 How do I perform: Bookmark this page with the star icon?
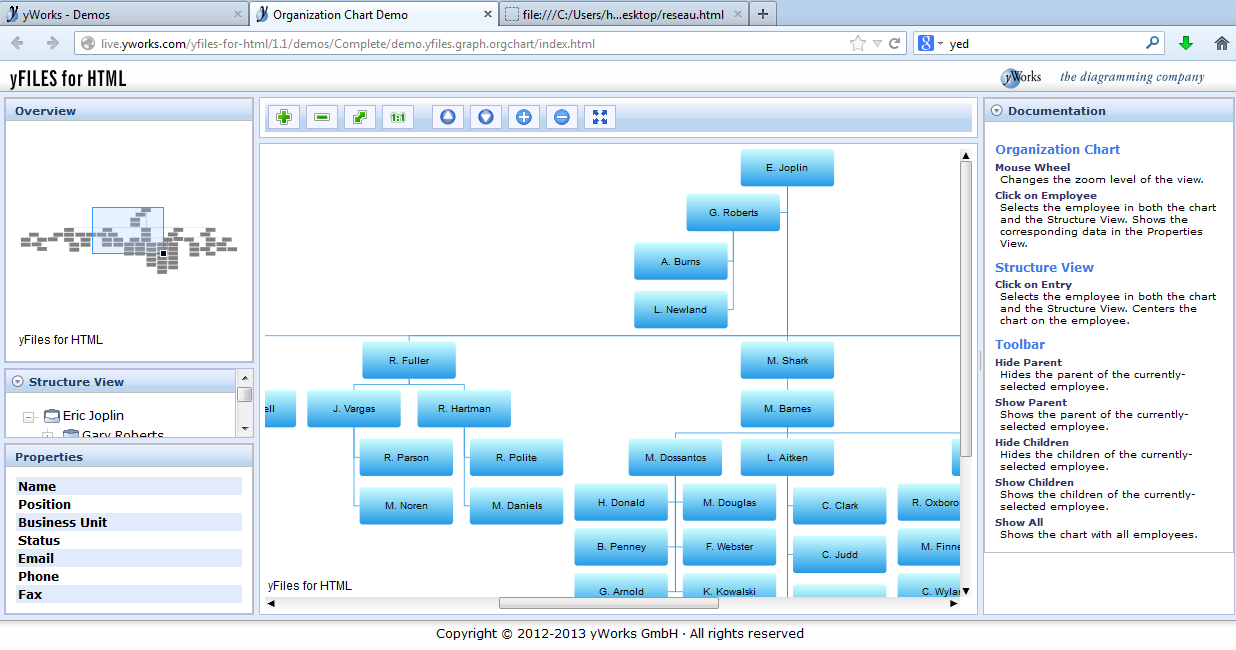[857, 44]
